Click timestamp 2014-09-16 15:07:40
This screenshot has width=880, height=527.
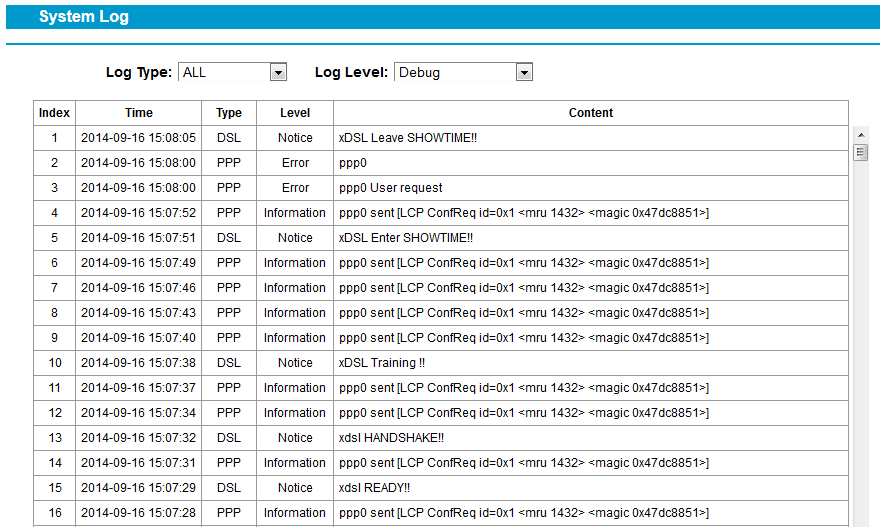coord(139,337)
